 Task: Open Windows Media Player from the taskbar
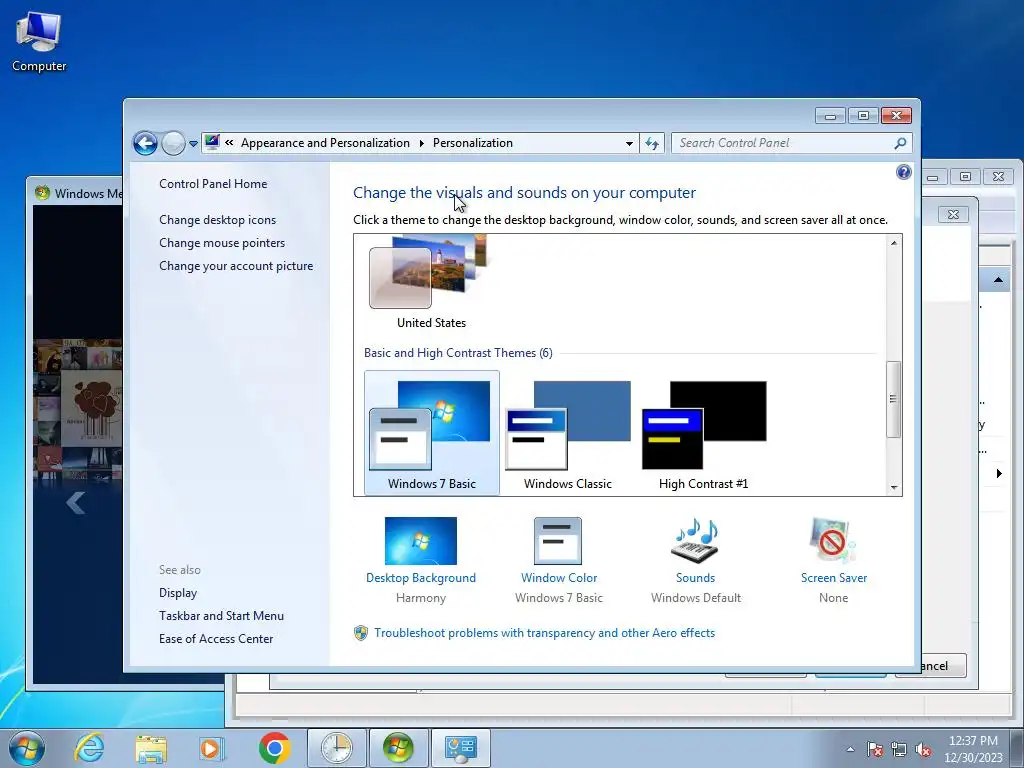212,748
